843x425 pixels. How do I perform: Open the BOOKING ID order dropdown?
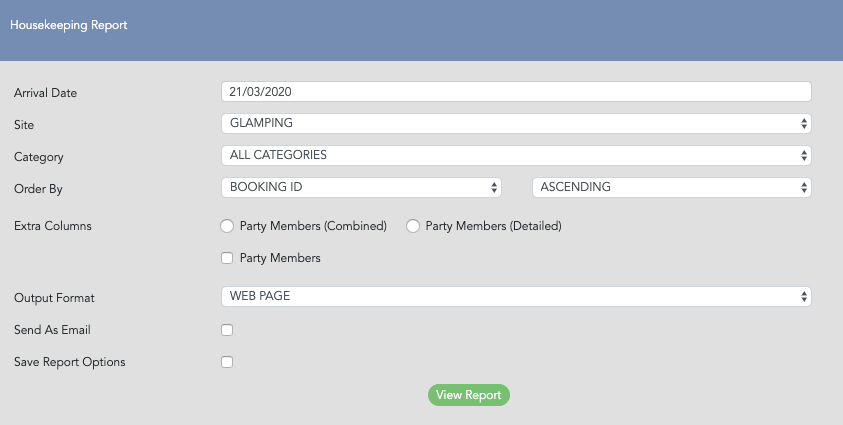(361, 188)
